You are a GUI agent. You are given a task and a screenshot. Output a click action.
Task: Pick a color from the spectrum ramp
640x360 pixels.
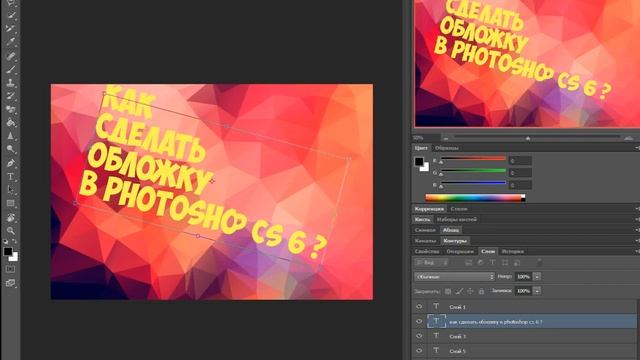pyautogui.click(x=475, y=198)
